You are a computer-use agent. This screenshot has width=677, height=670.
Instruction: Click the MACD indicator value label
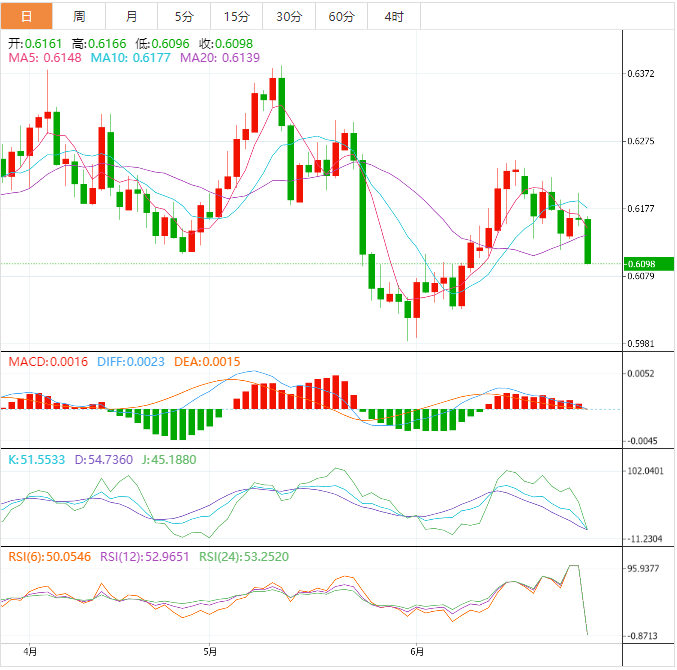coord(48,361)
